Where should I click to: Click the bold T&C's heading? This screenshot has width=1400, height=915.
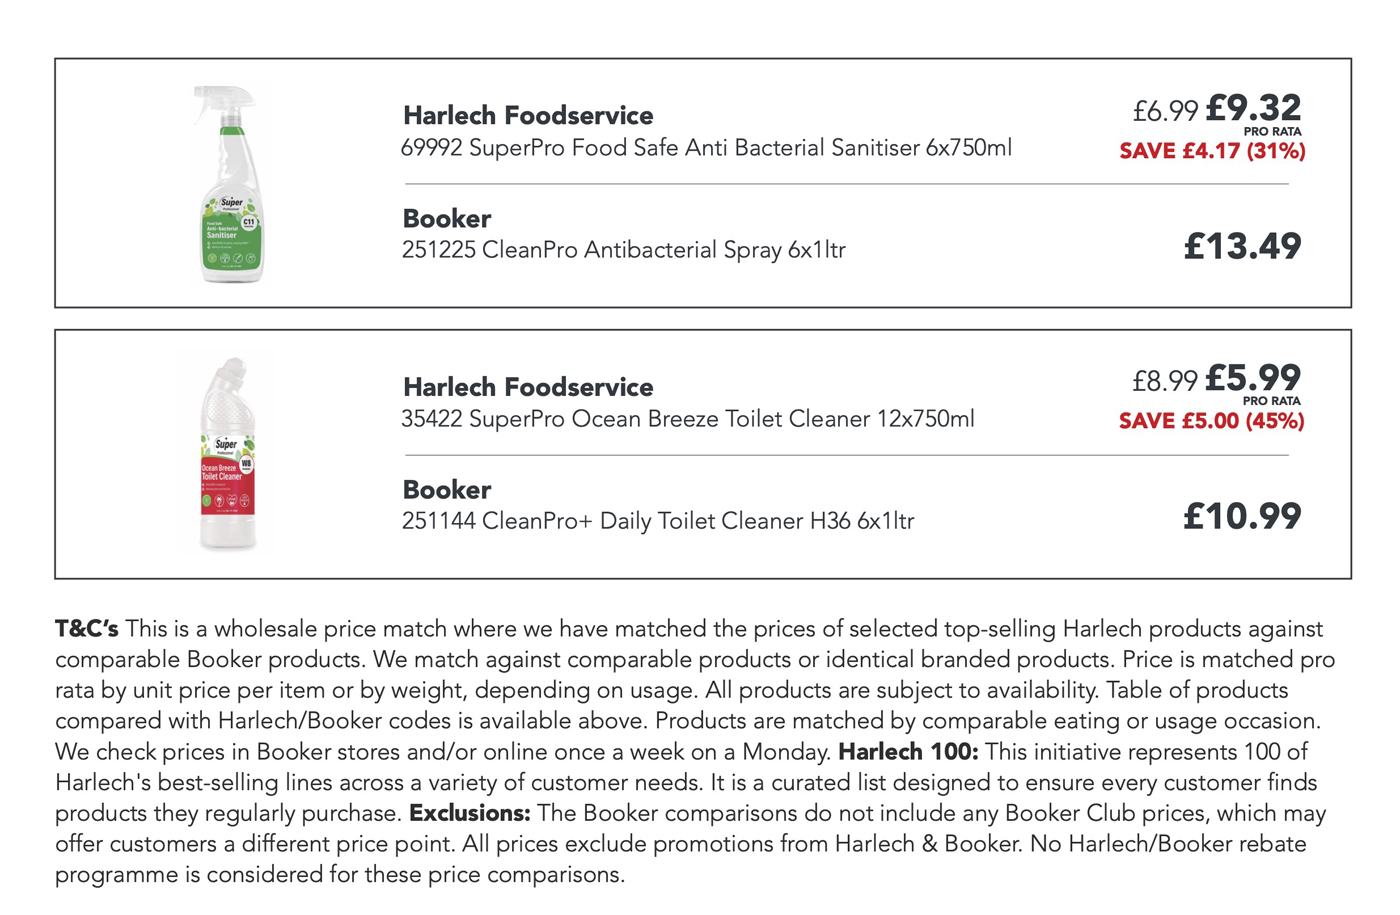[87, 629]
